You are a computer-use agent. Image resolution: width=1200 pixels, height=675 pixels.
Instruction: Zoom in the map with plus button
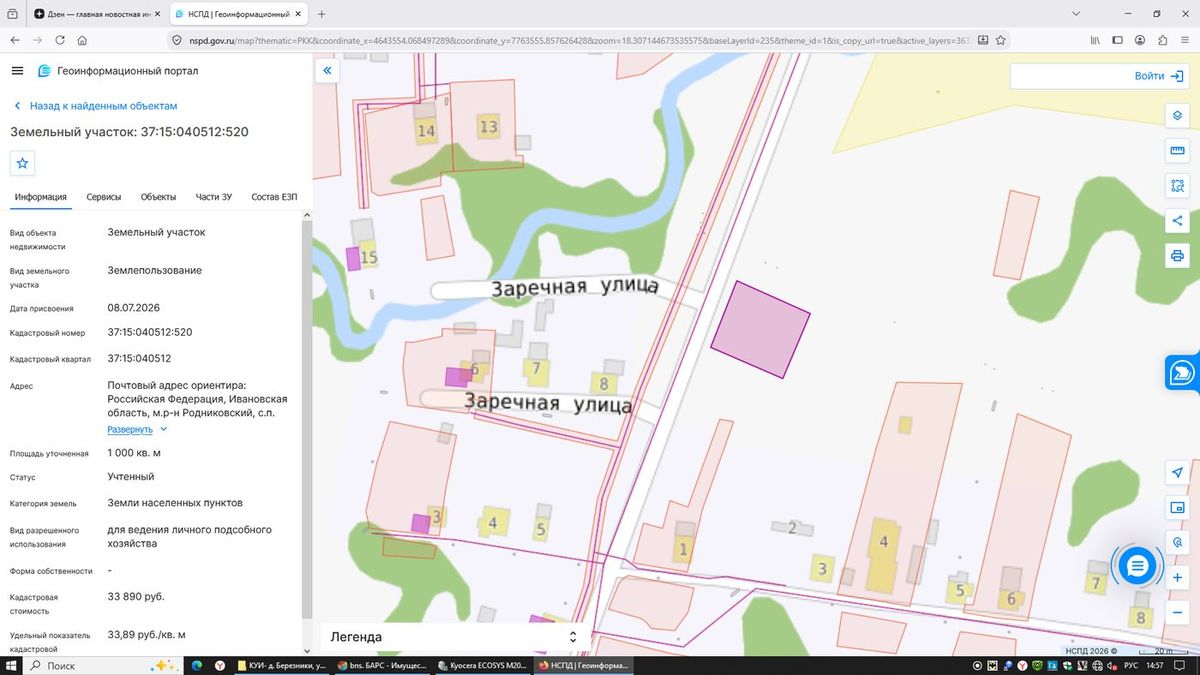pos(1177,578)
